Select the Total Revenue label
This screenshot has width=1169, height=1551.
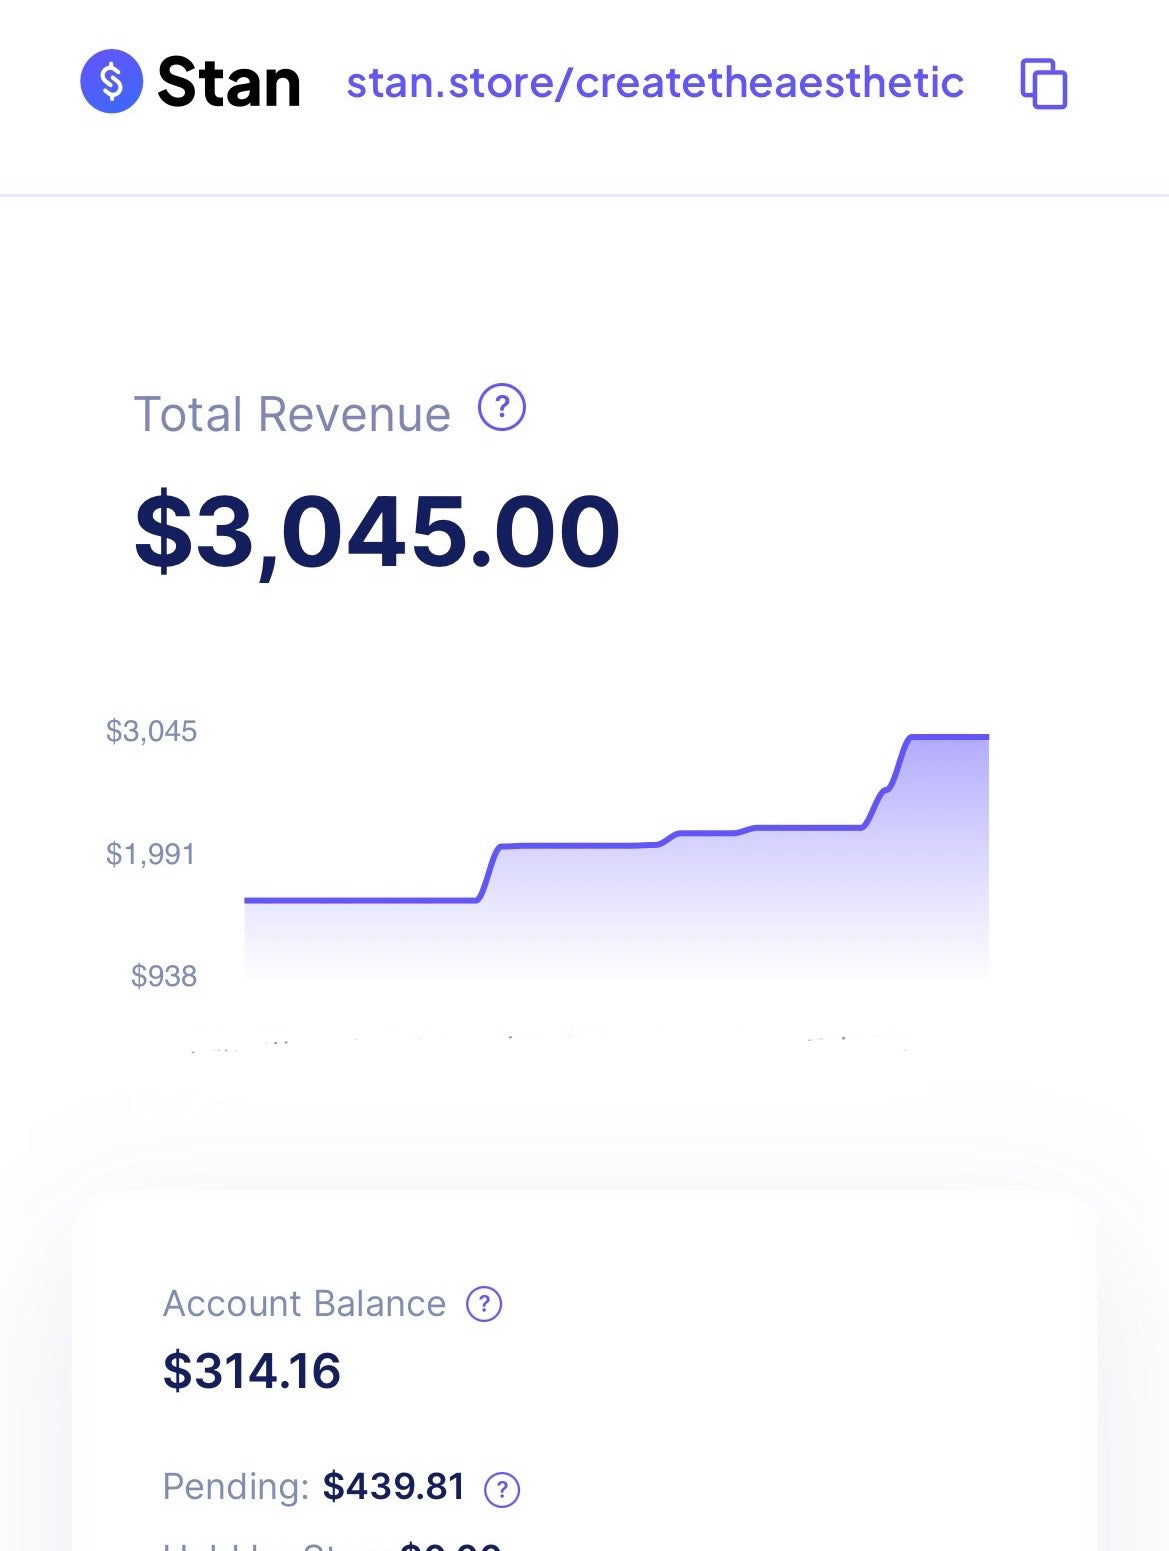click(292, 414)
